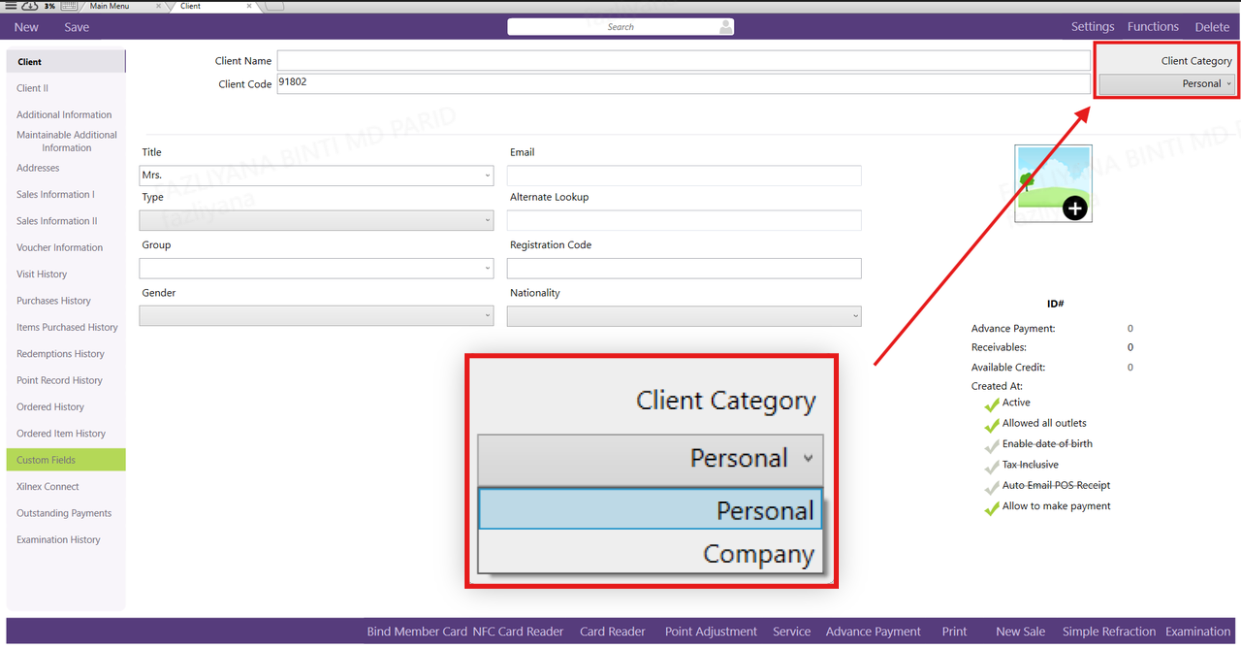Screen dimensions: 1241x647
Task: Click the Save button
Action: point(77,27)
